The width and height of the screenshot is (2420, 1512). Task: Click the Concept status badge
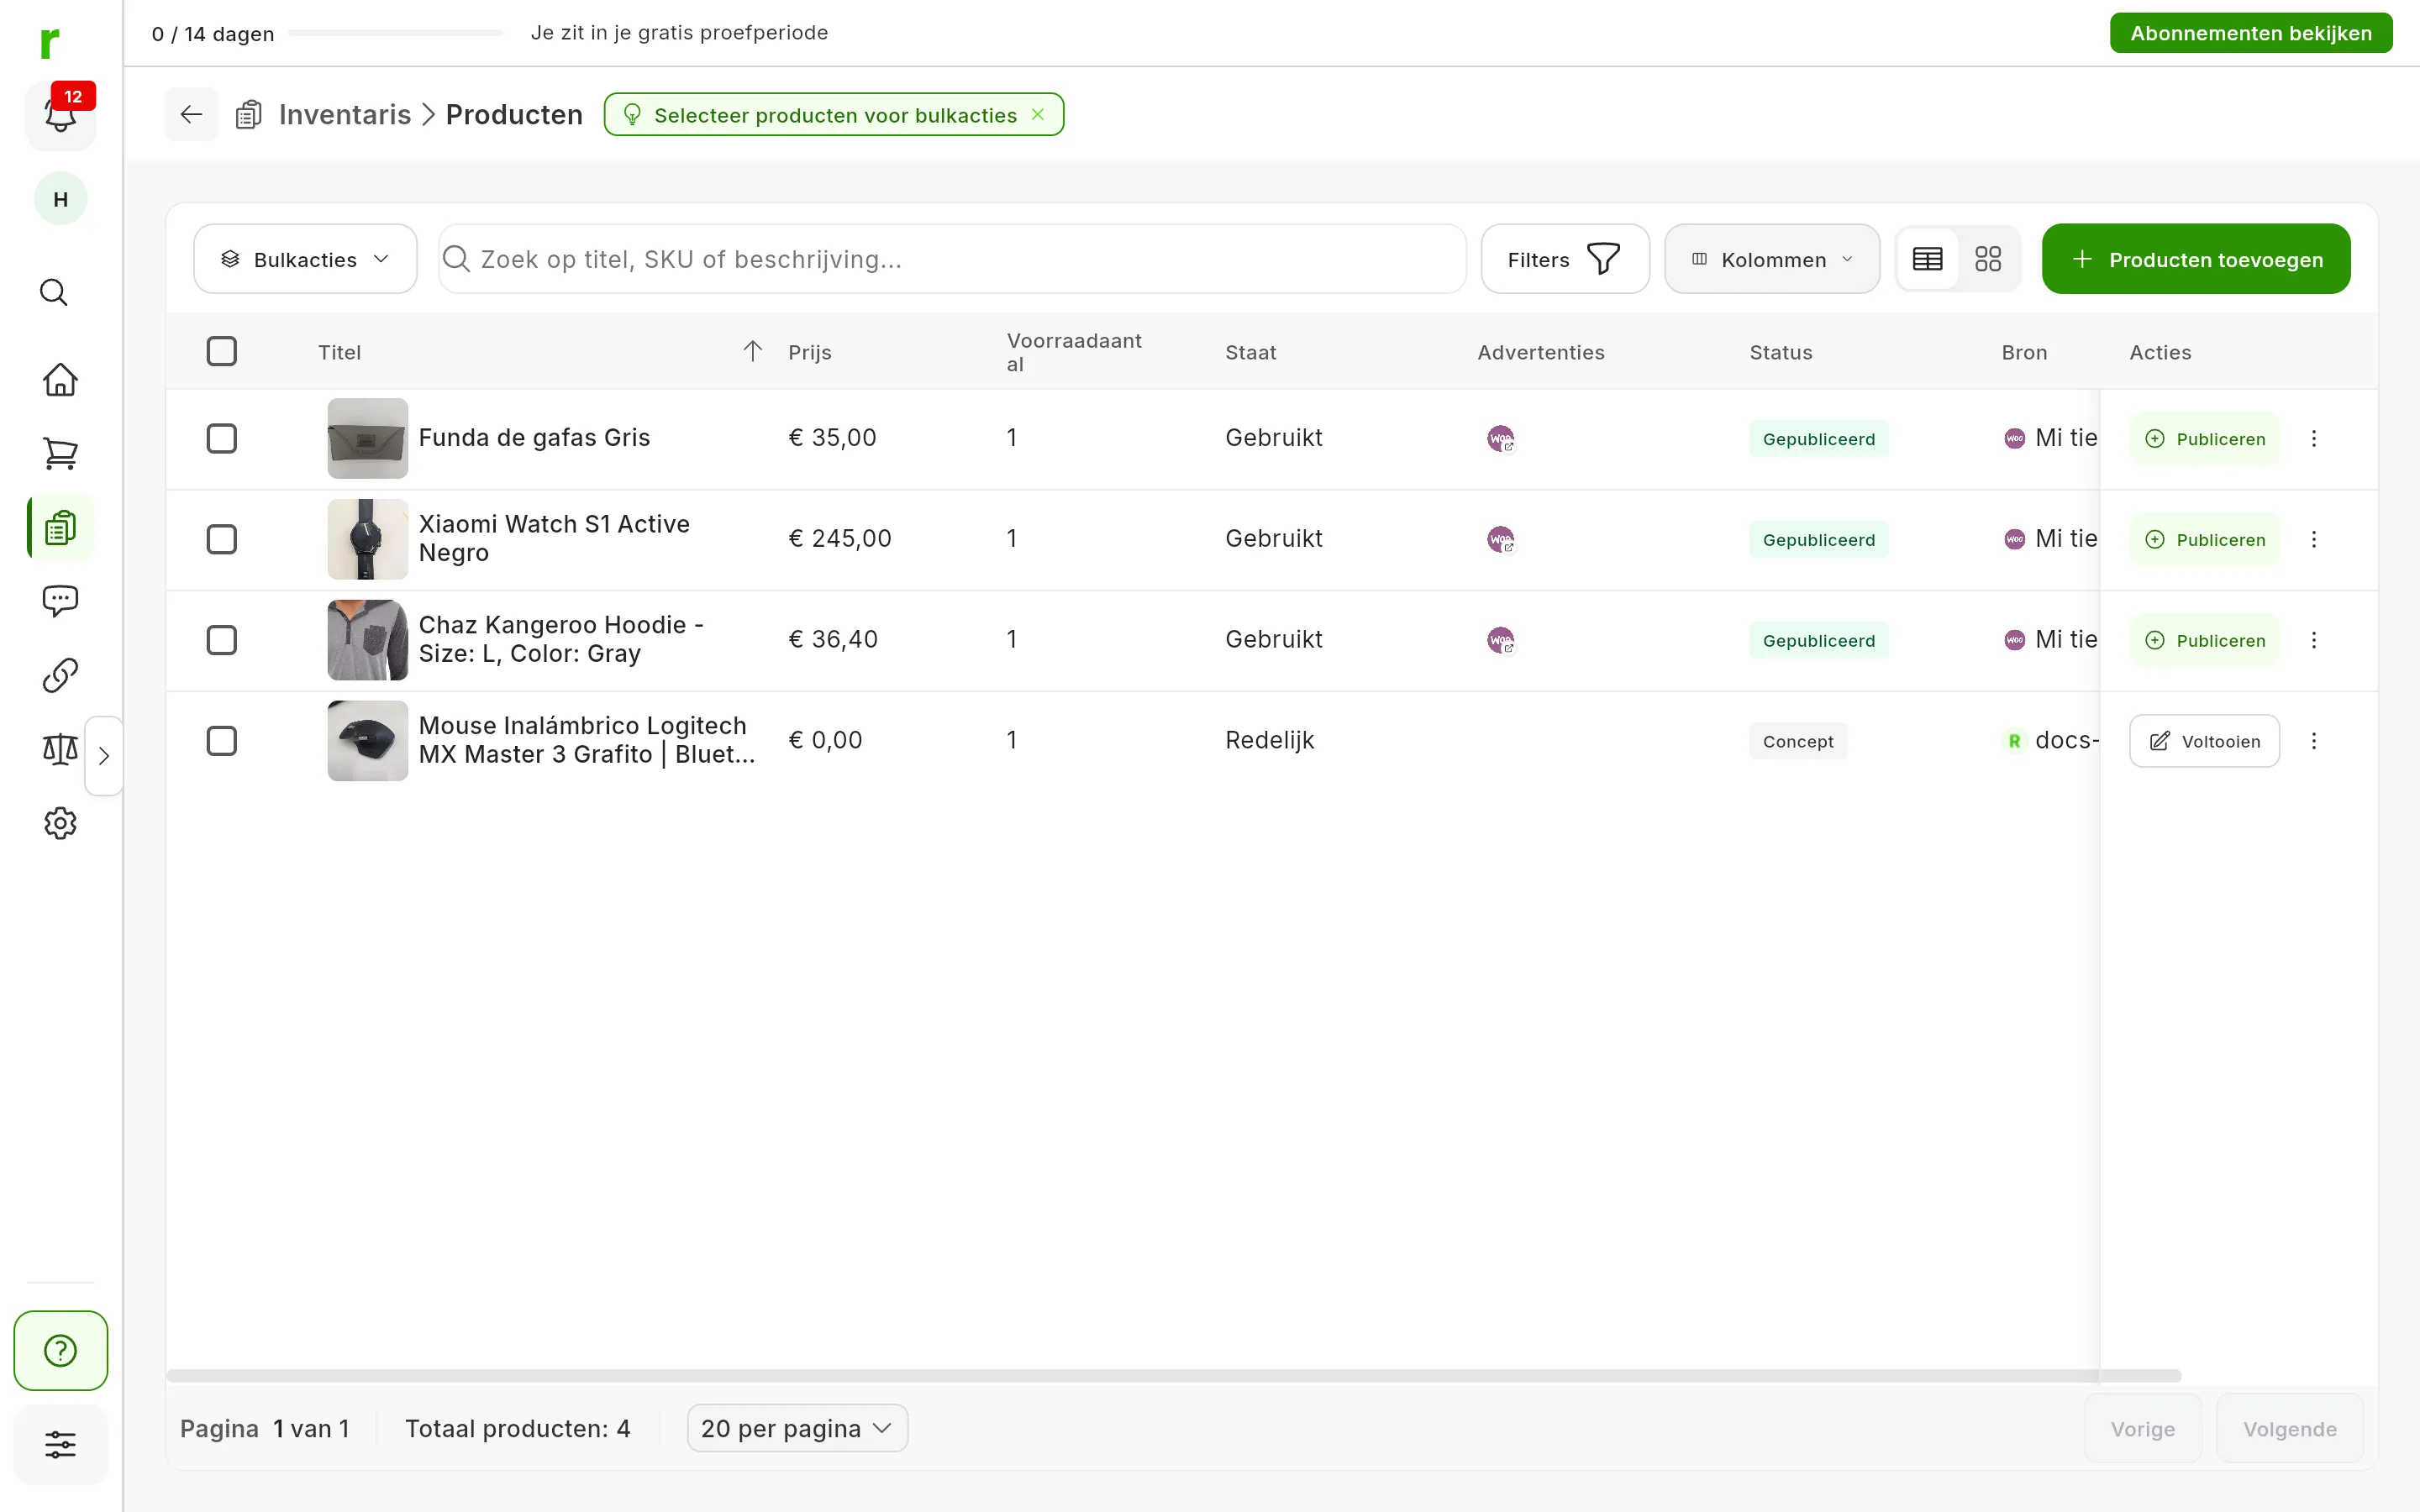[x=1798, y=741]
